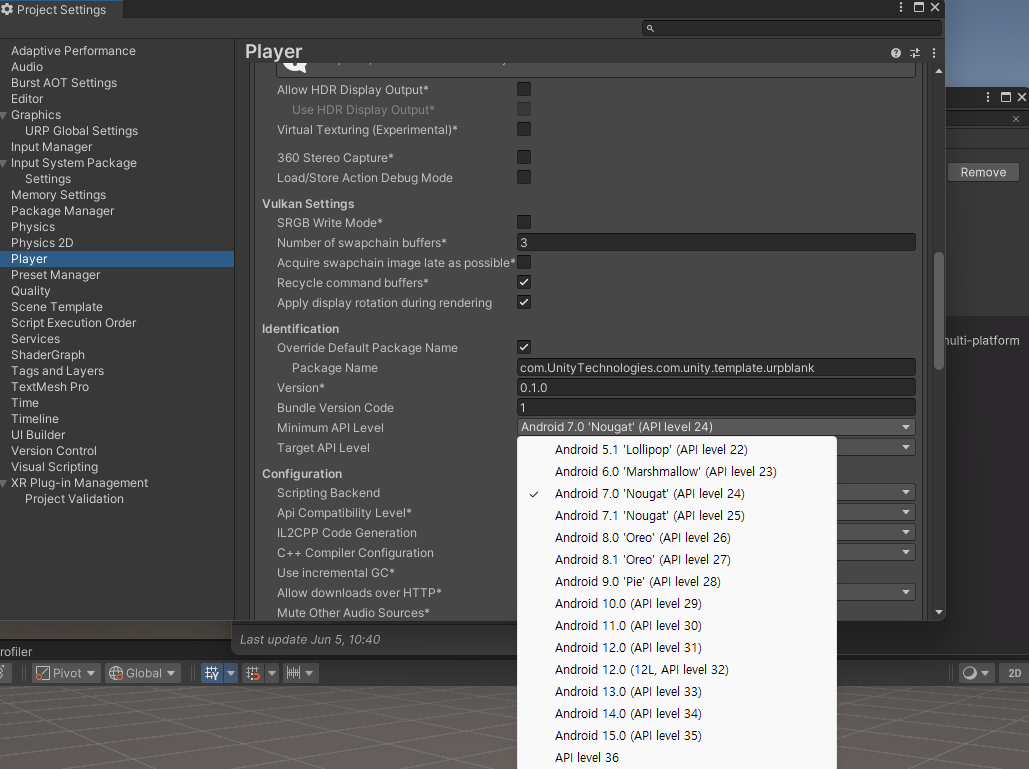
Task: Click the snap increment ruler icon
Action: click(x=293, y=673)
